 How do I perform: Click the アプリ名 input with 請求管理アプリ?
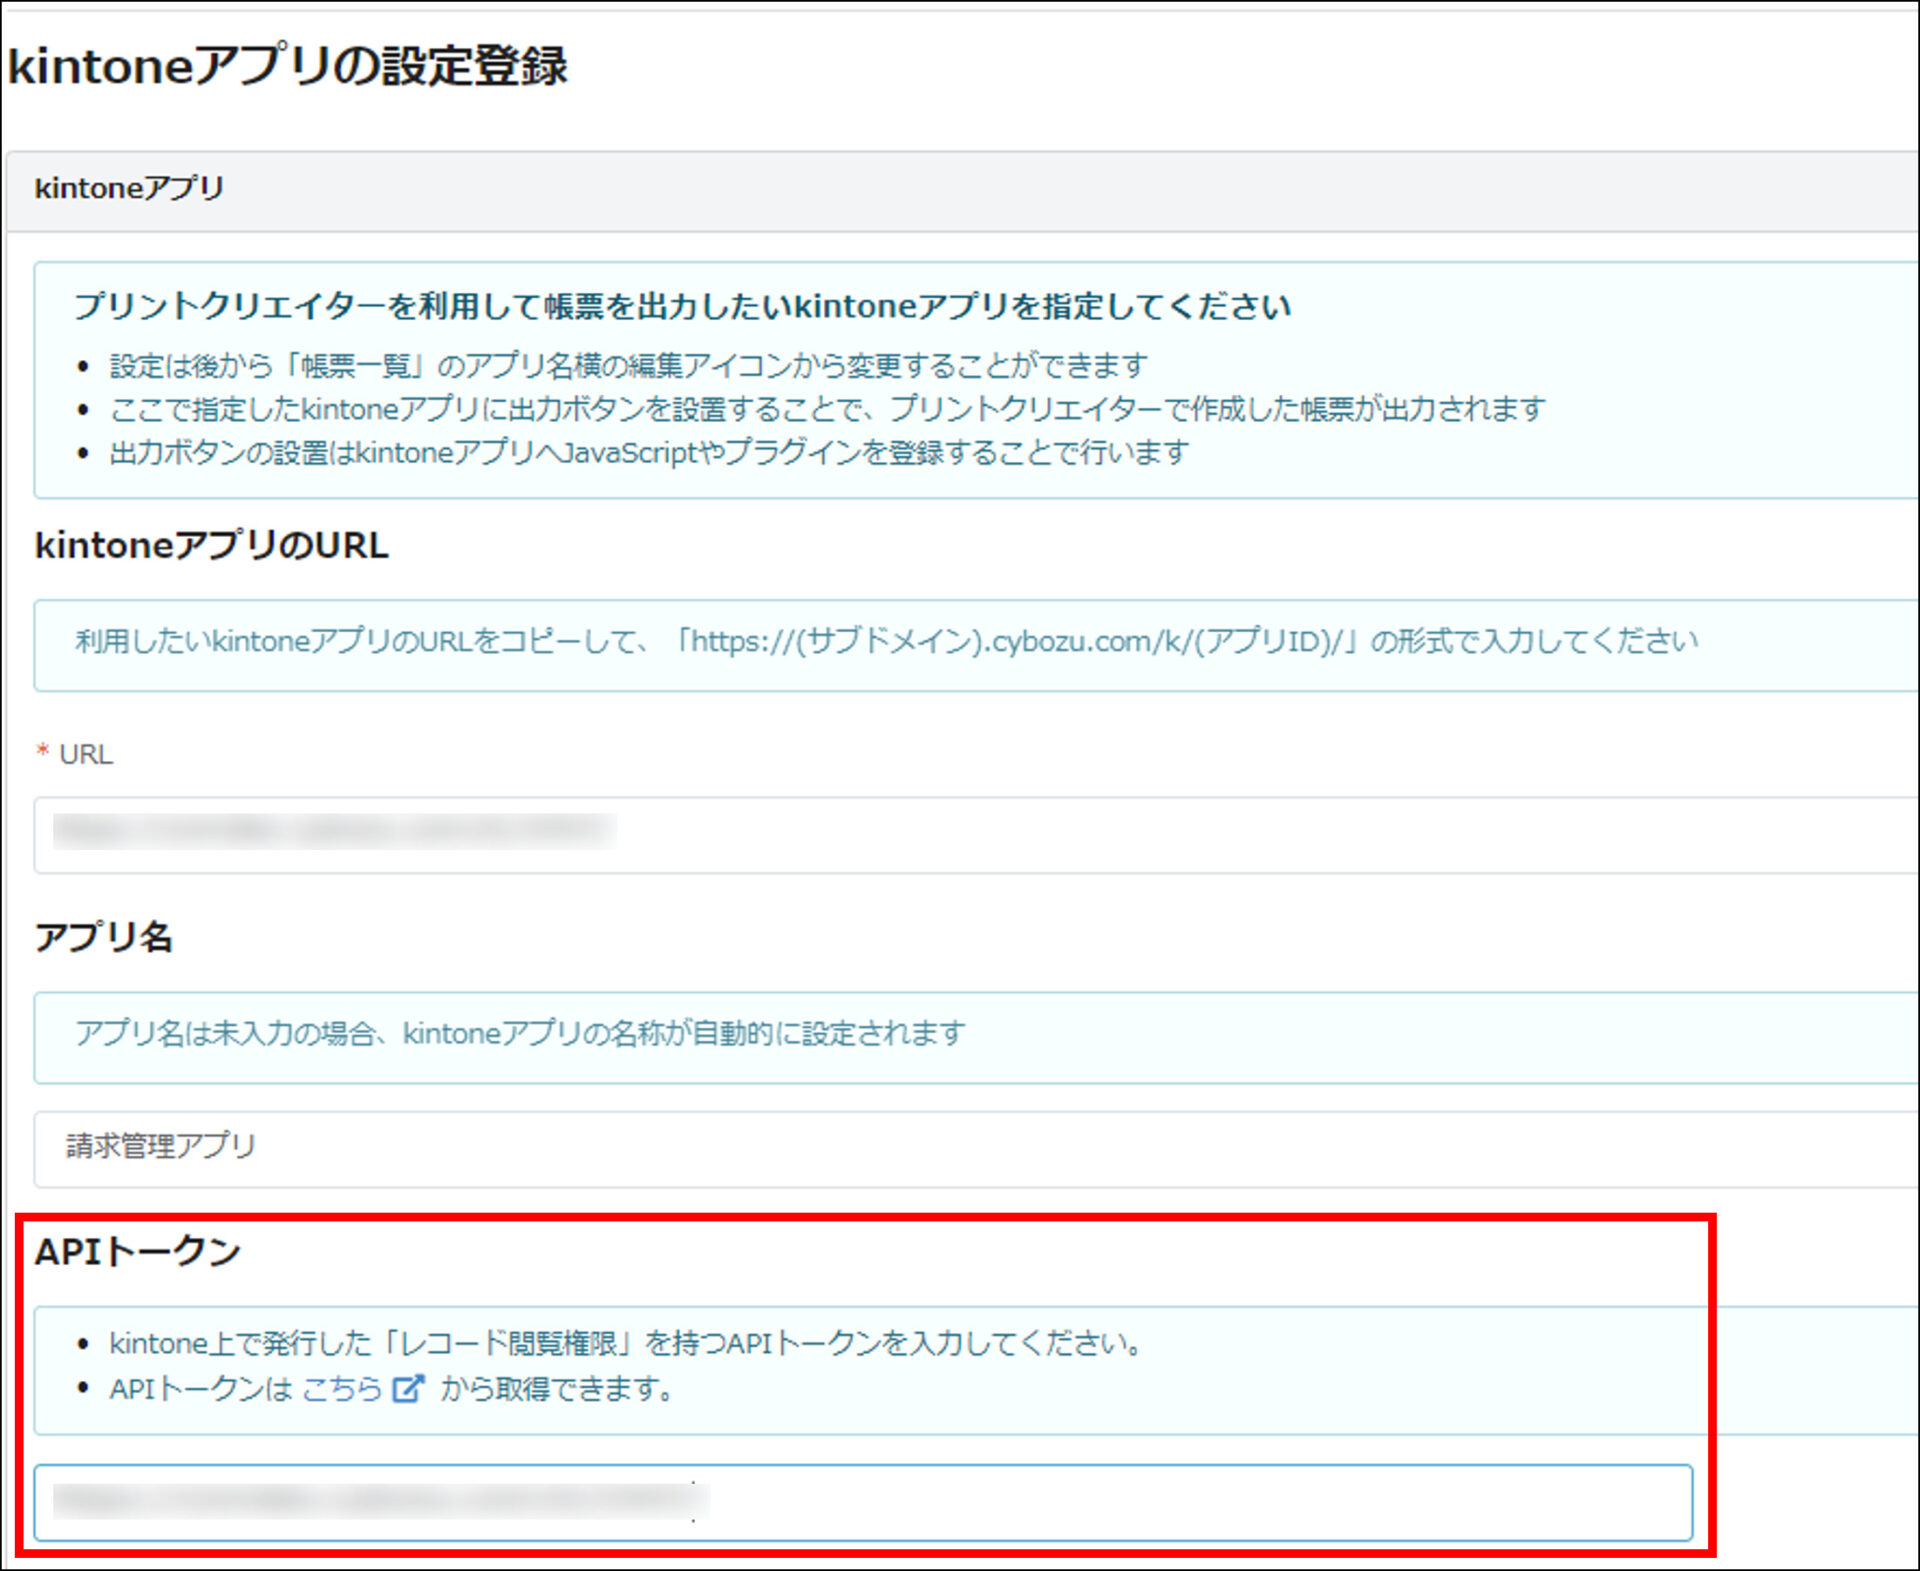click(975, 1148)
